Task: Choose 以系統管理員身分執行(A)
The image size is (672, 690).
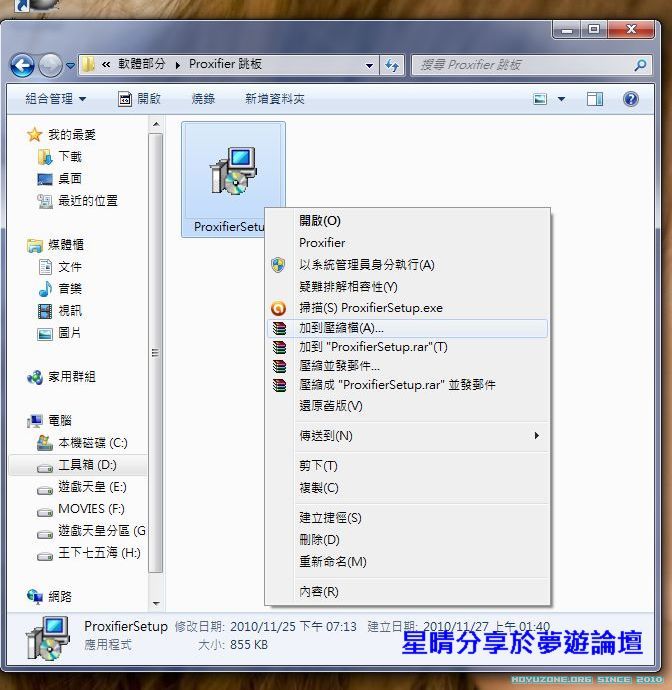Action: click(x=408, y=264)
